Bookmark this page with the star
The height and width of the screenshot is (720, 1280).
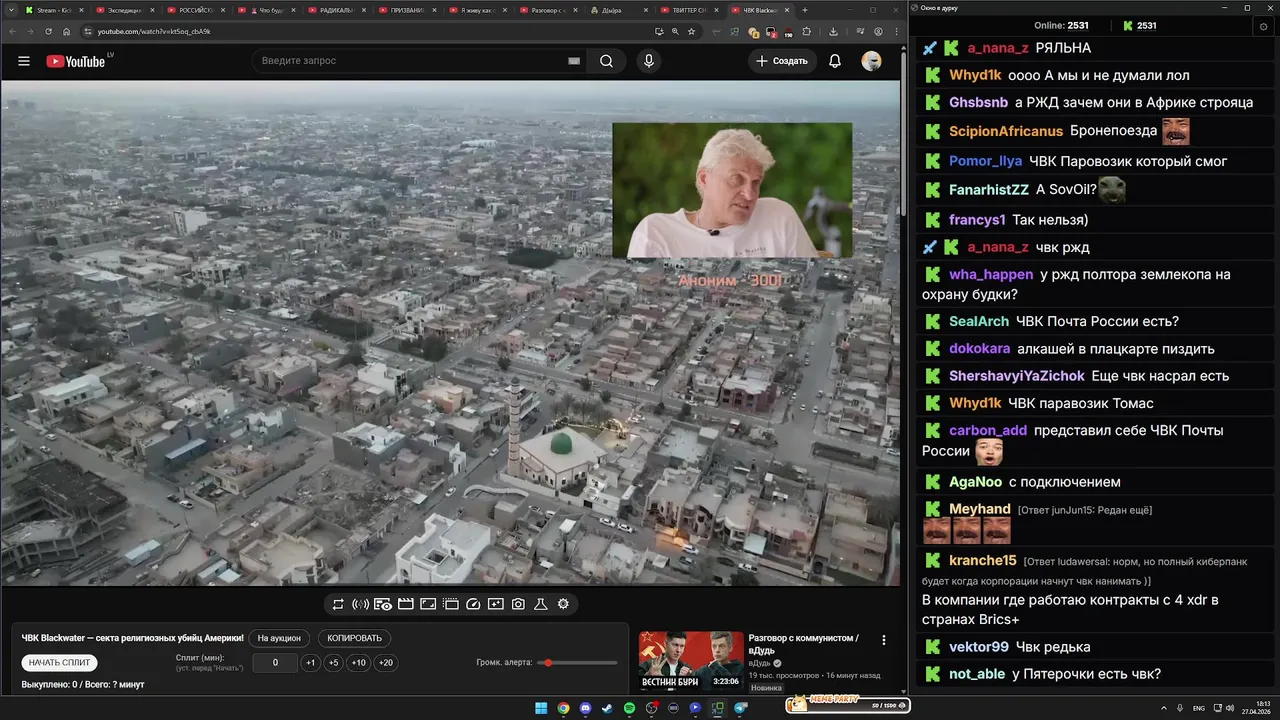pos(691,31)
